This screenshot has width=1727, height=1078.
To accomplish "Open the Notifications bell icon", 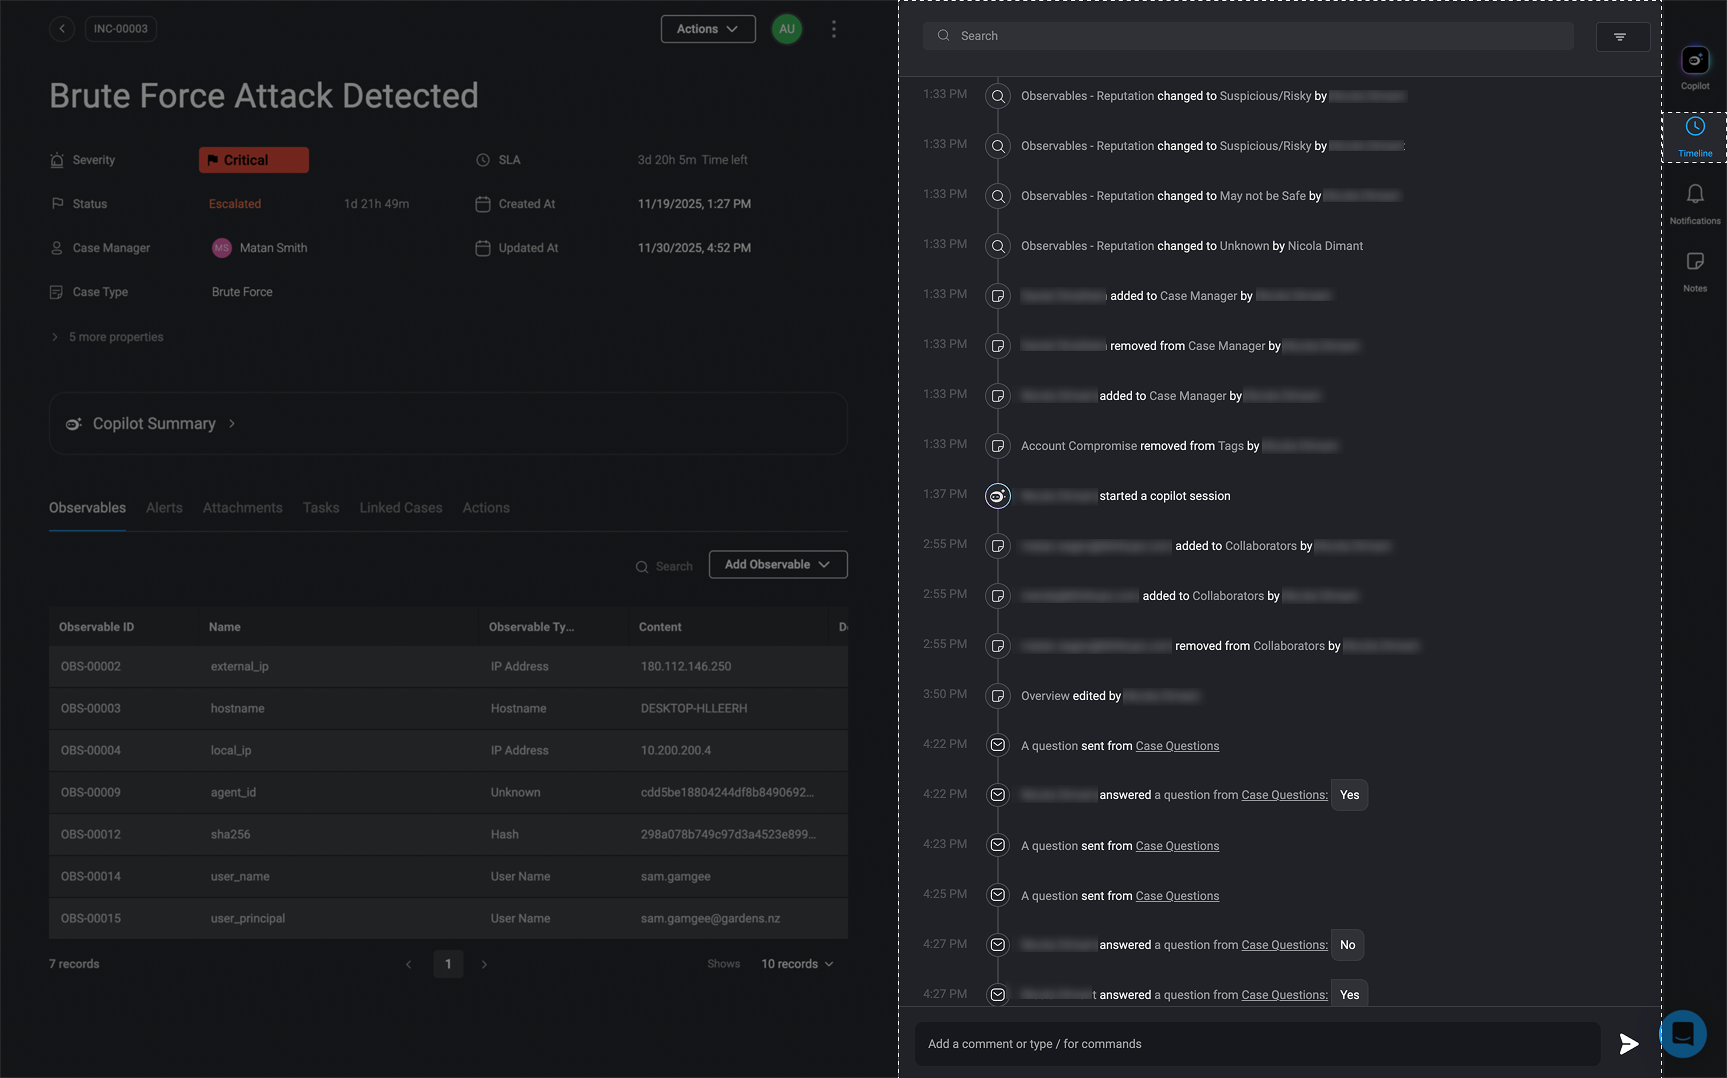I will [1694, 195].
